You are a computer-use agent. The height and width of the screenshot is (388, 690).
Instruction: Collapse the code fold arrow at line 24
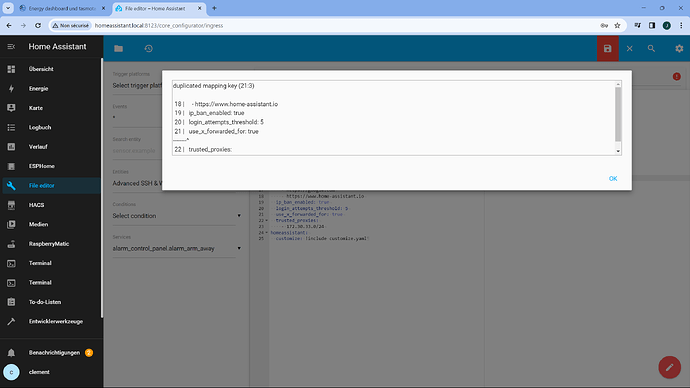(267, 232)
